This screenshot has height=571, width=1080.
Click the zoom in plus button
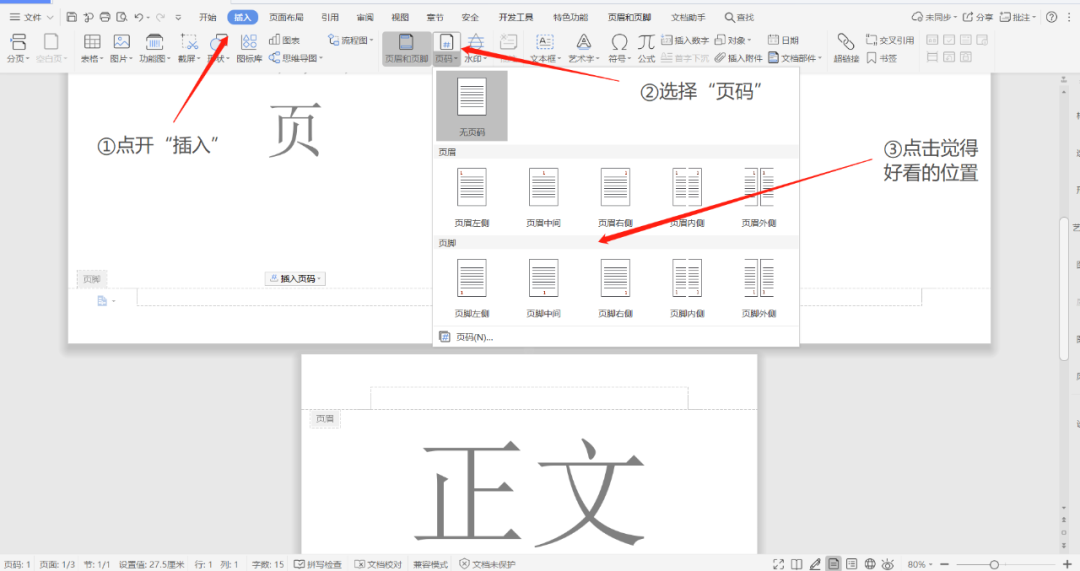tap(1067, 564)
